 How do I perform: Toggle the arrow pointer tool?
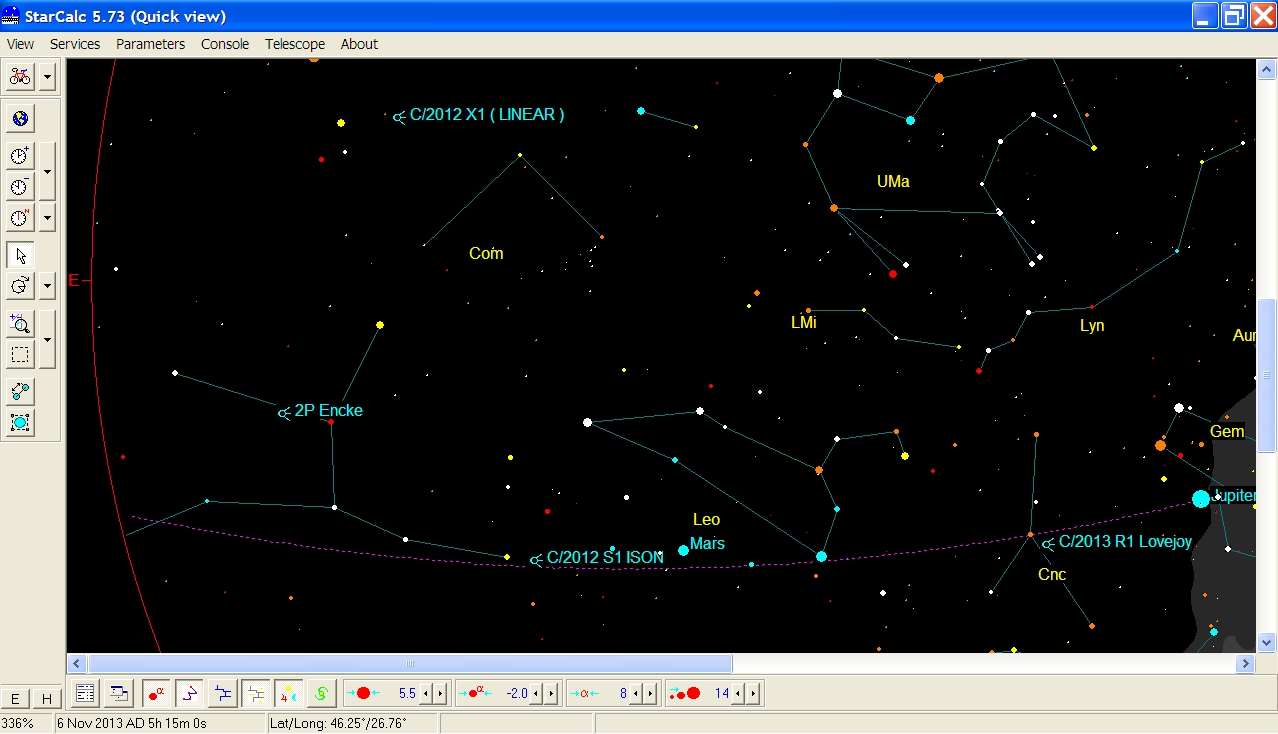click(x=20, y=255)
